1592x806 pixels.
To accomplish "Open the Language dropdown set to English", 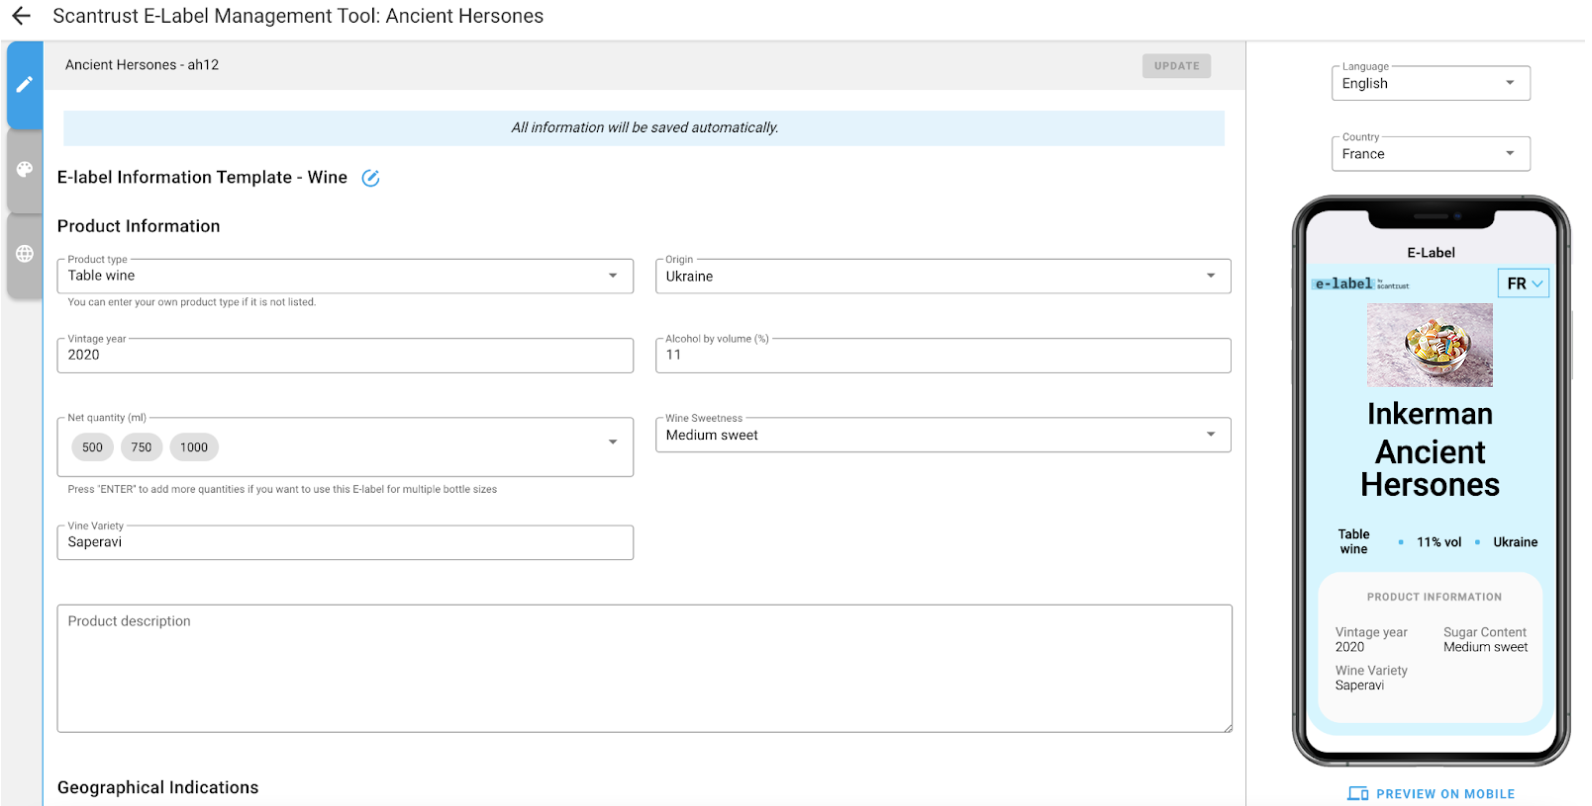I will pos(1430,83).
